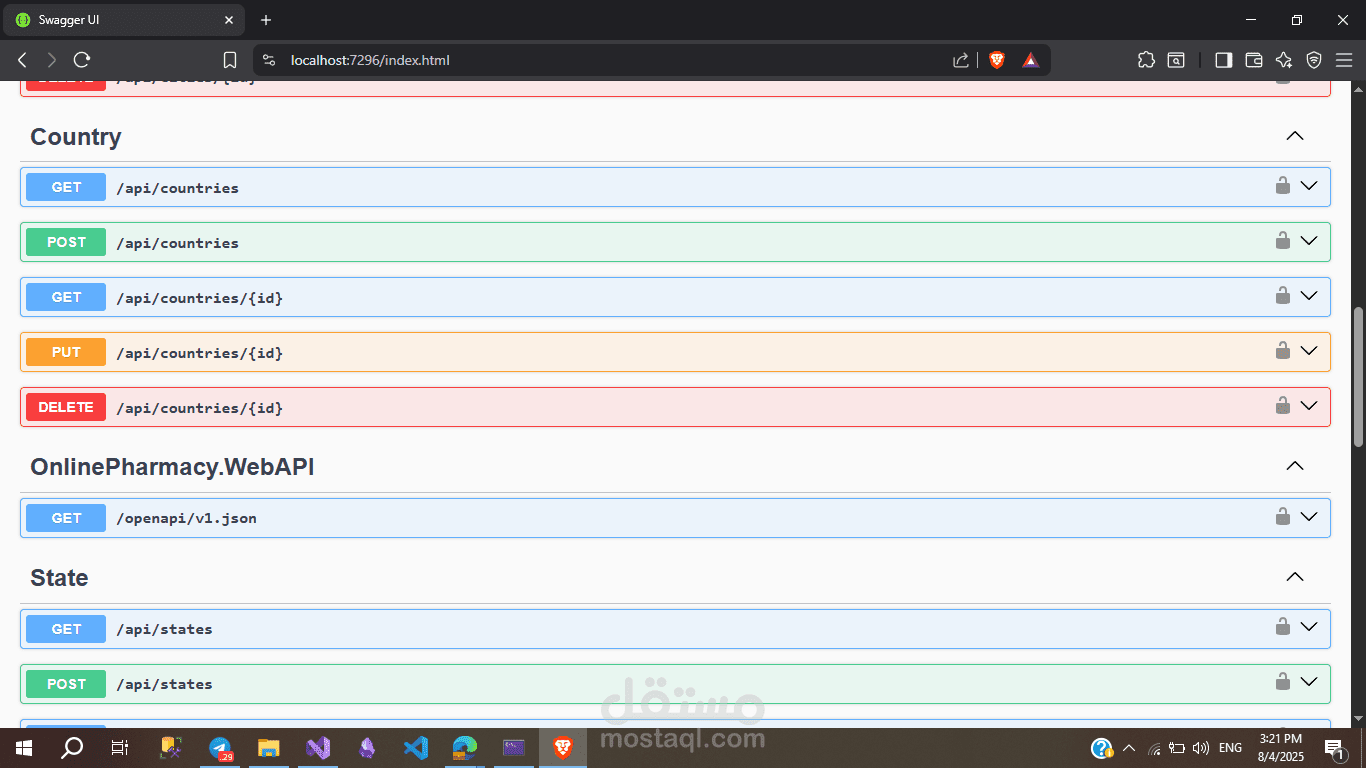
Task: Go back to the previous page
Action: tap(22, 60)
